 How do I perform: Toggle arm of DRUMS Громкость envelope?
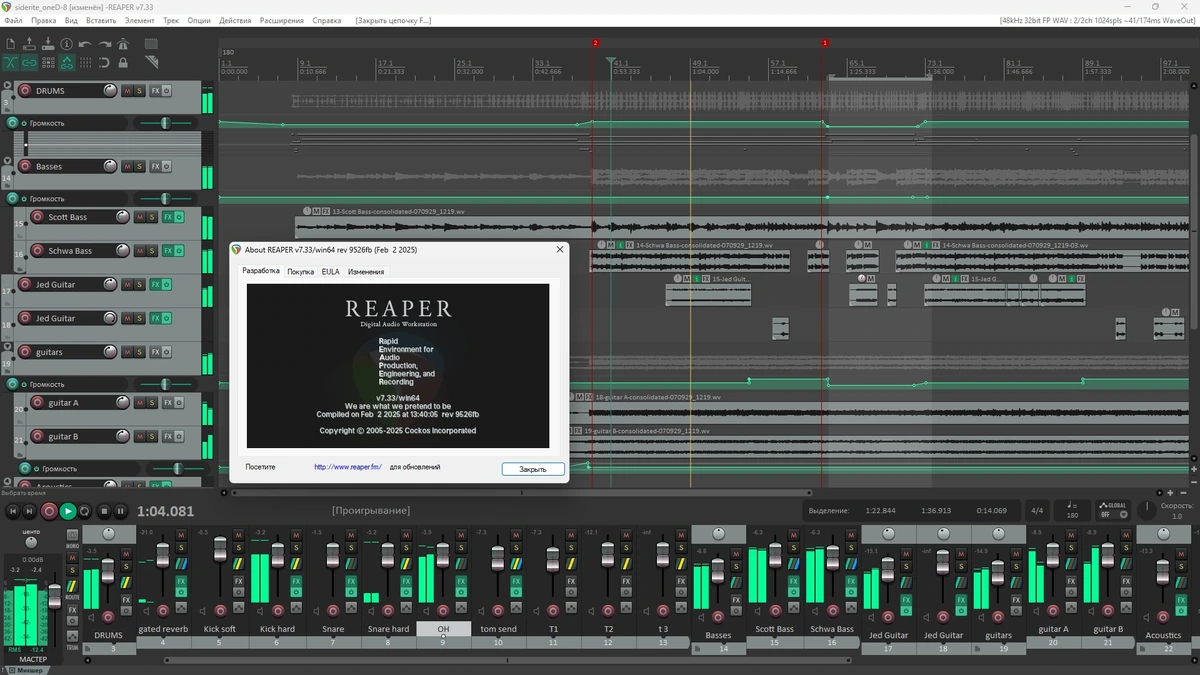(x=13, y=123)
